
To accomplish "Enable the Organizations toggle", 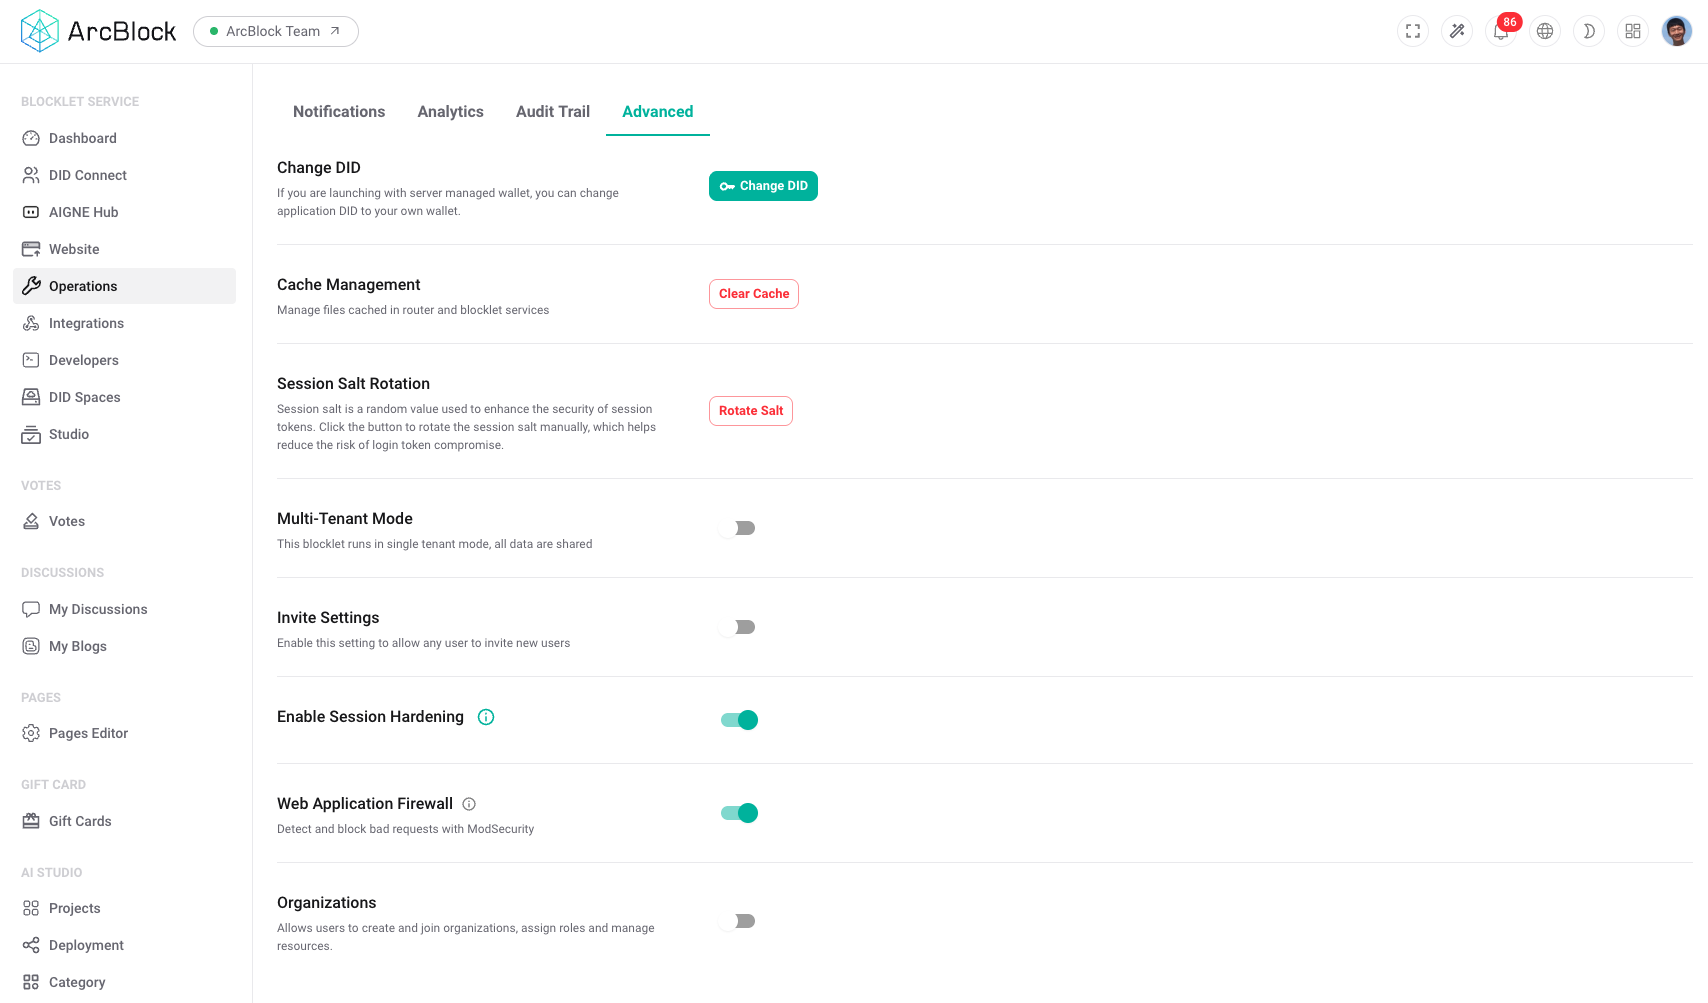I will click(738, 921).
